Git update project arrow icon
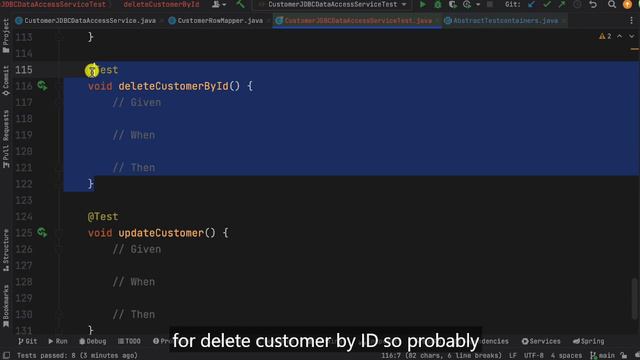This screenshot has width=640, height=360. [531, 4]
